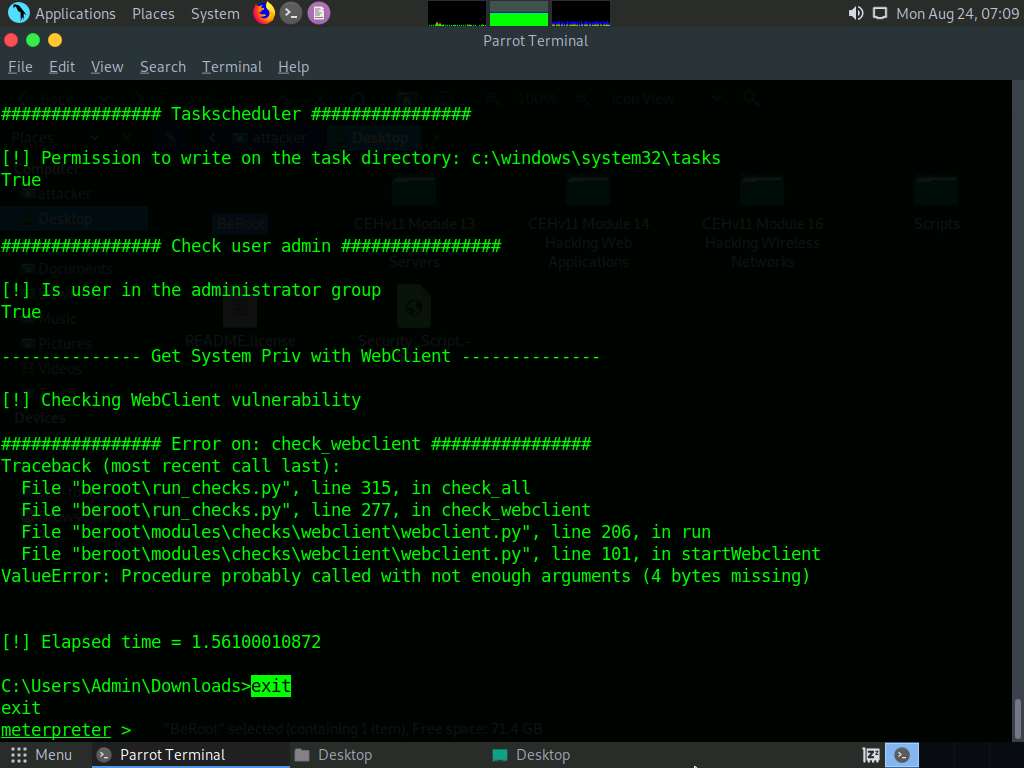Image resolution: width=1024 pixels, height=768 pixels.
Task: Click 'Error on: check_webclient' line
Action: click(296, 444)
